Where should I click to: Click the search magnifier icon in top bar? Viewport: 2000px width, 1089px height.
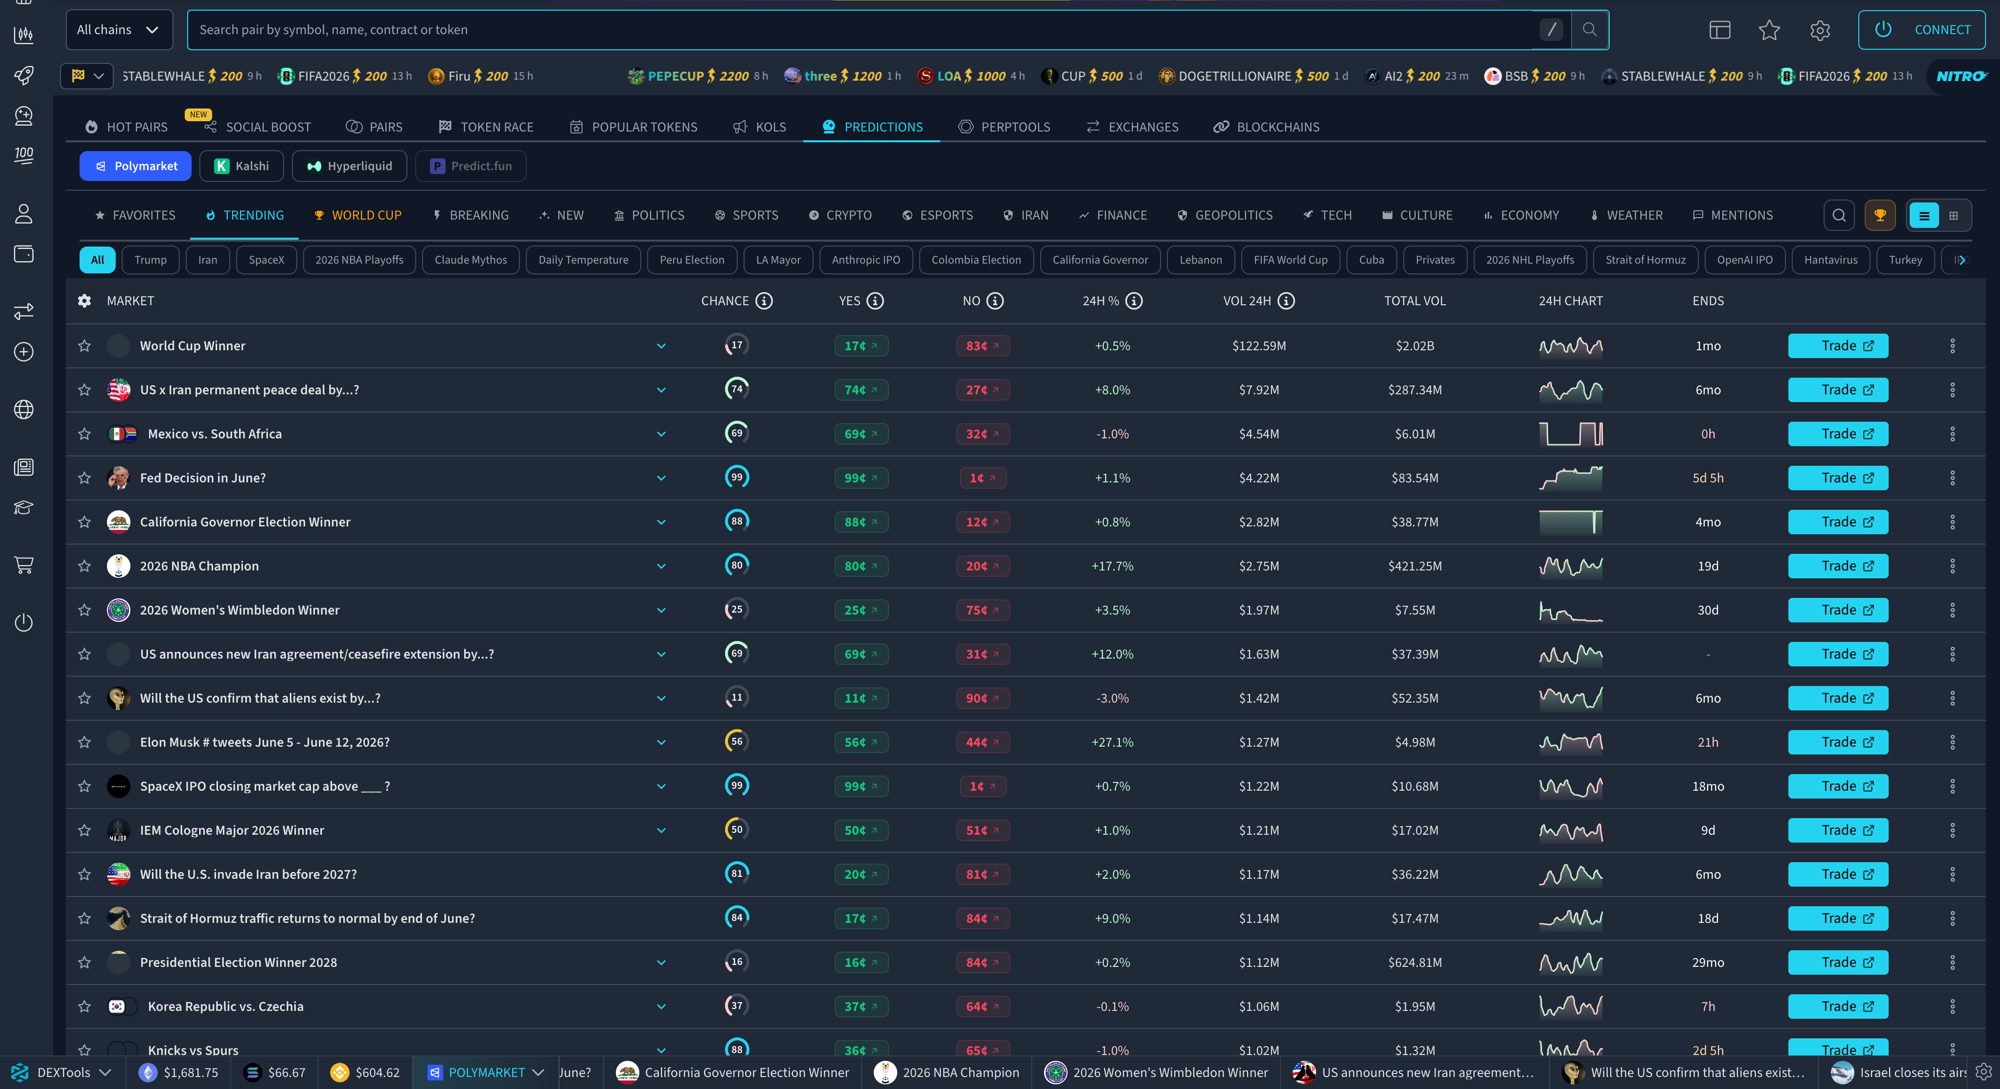coord(1589,29)
